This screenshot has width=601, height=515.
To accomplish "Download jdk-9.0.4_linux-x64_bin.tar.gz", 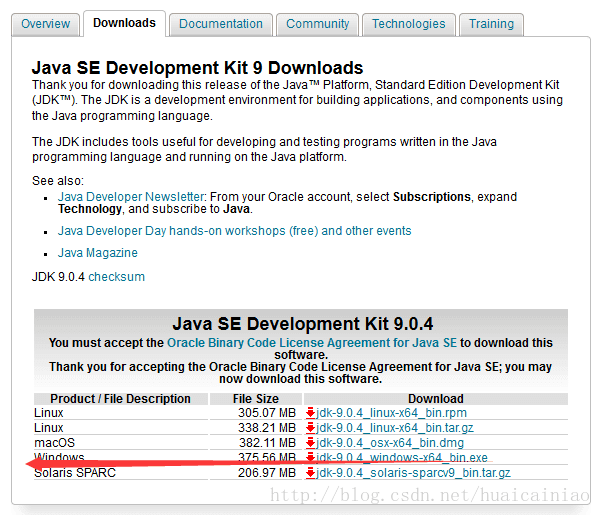I will tap(395, 428).
